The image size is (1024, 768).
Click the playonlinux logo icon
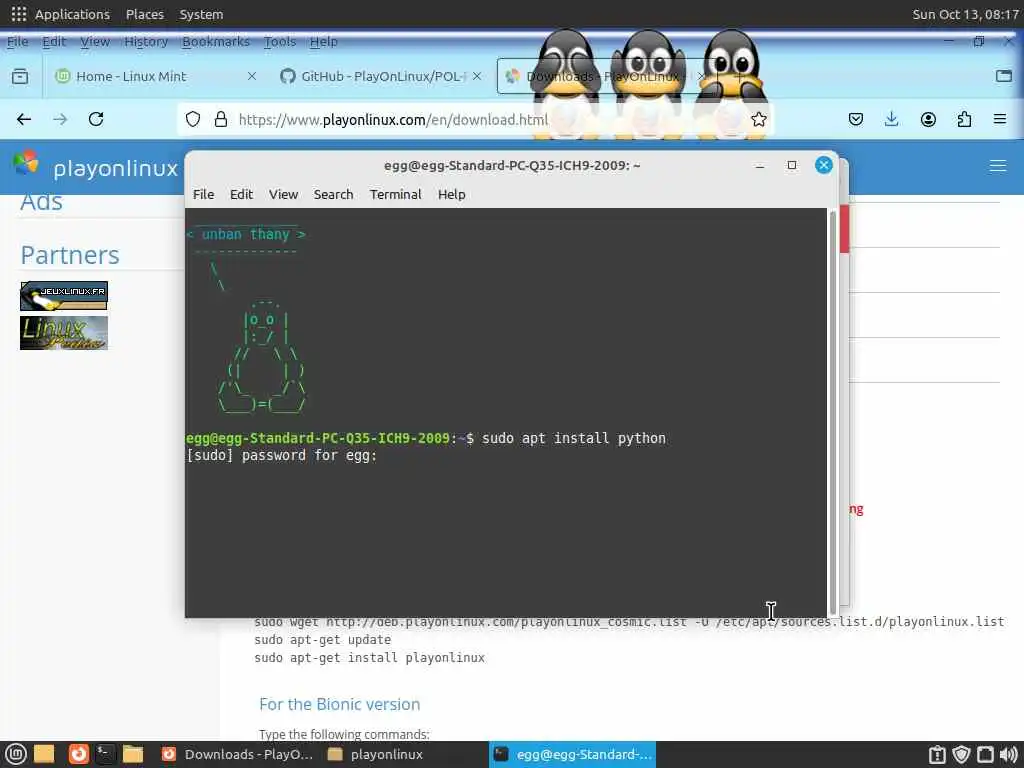coord(26,163)
